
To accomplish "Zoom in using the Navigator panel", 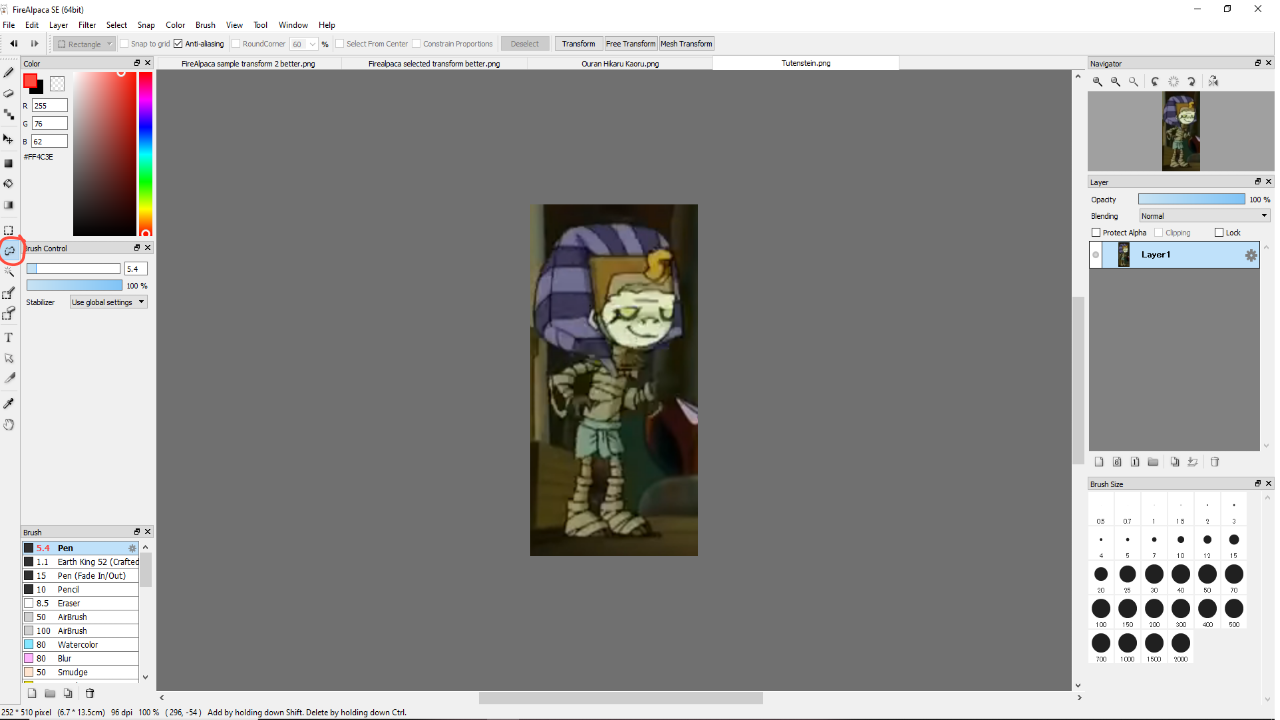I will [x=1097, y=82].
